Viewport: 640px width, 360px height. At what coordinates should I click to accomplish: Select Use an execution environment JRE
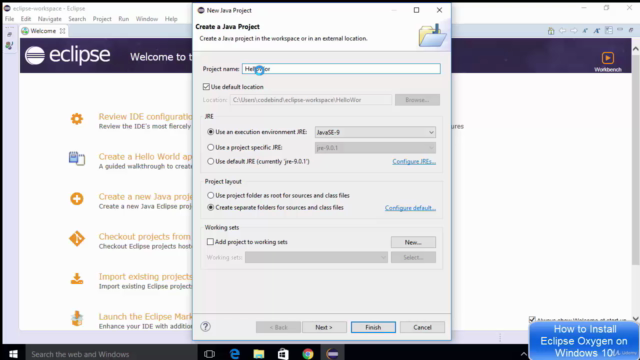pyautogui.click(x=211, y=132)
